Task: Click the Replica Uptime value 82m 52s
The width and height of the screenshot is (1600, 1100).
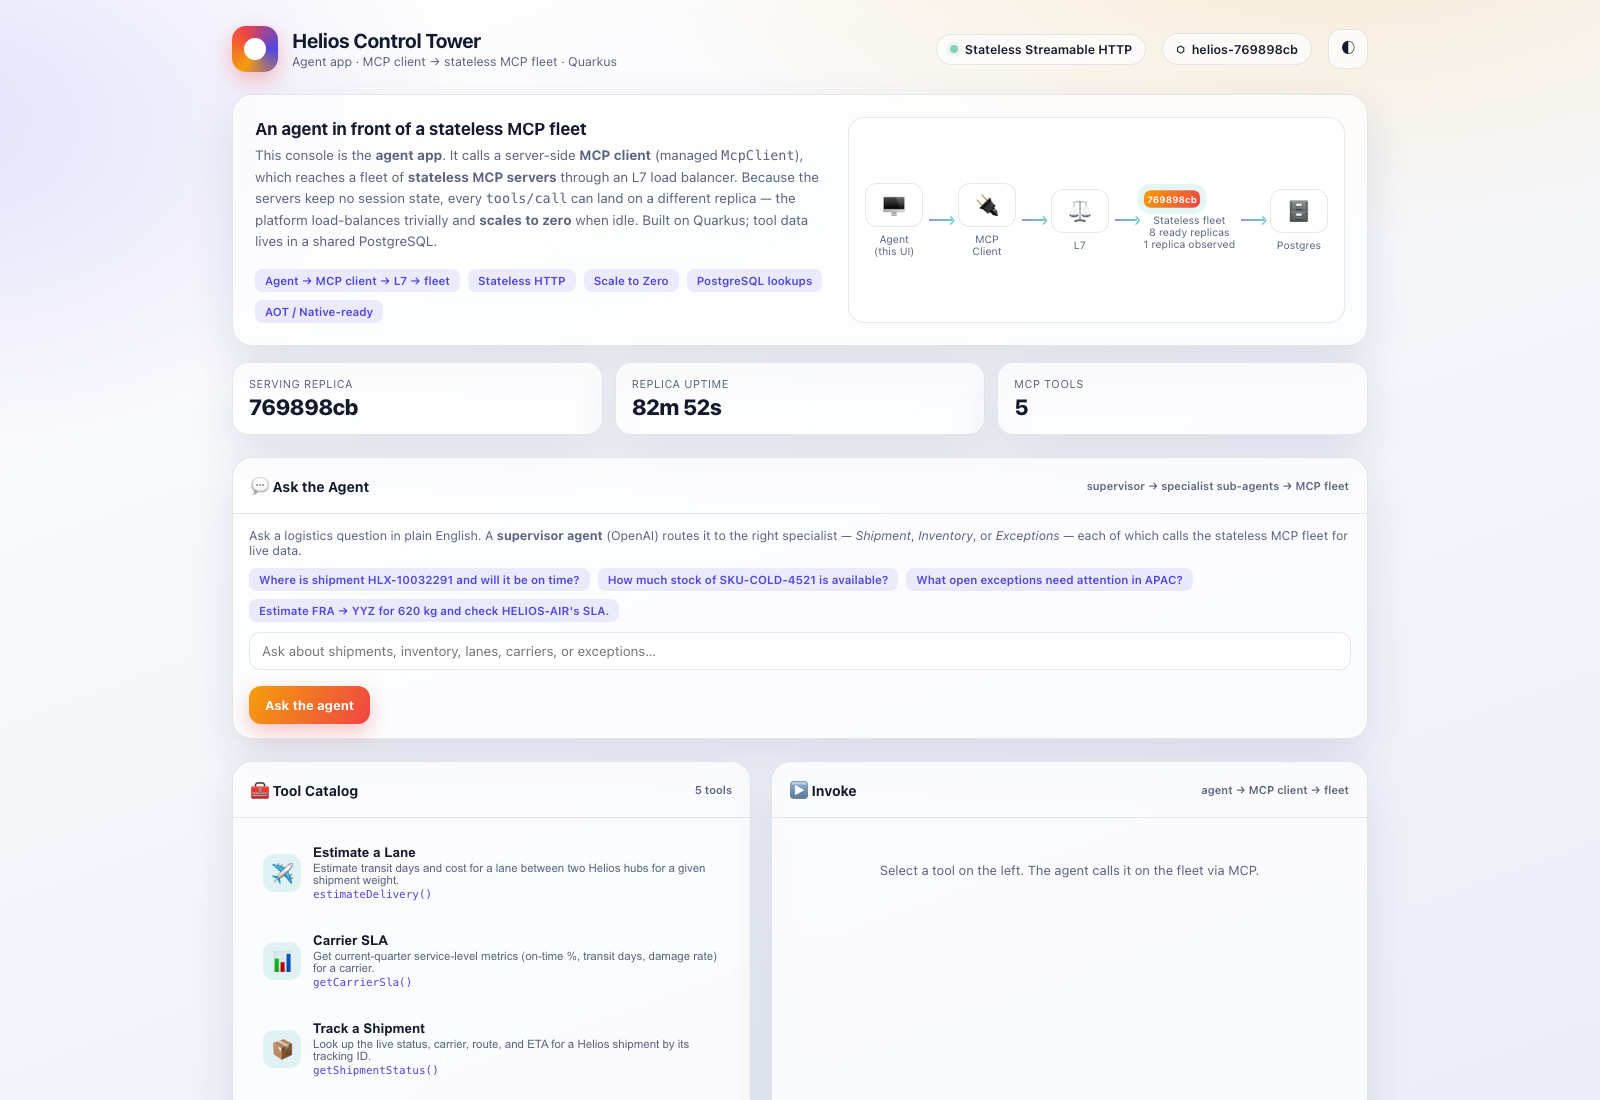Action: point(676,408)
